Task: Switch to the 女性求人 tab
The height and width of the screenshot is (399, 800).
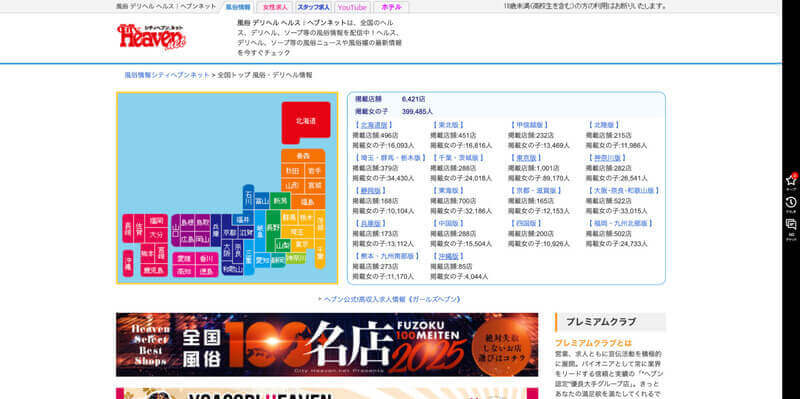Action: (x=275, y=8)
